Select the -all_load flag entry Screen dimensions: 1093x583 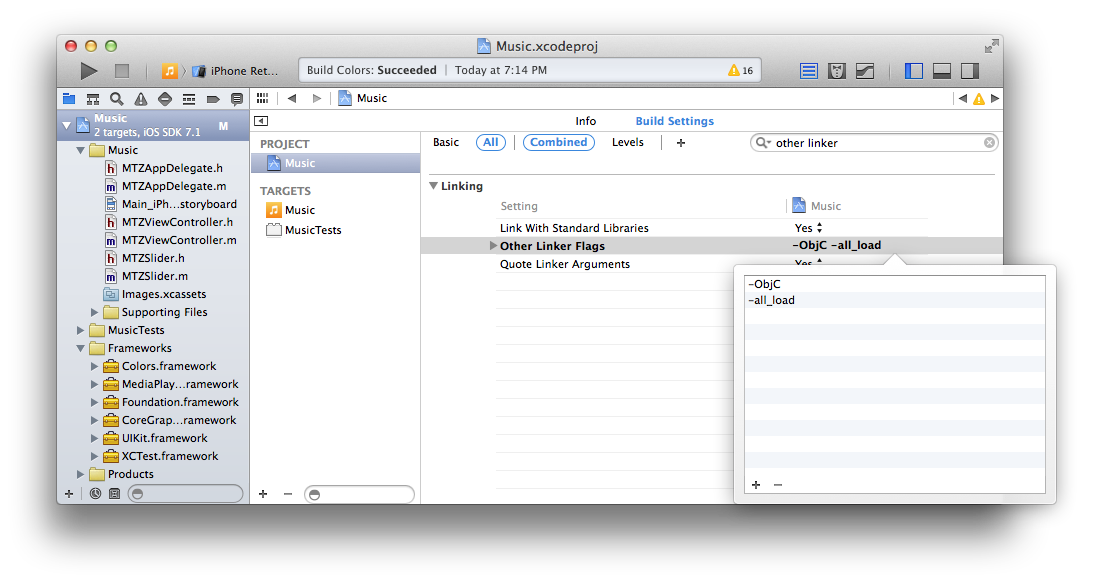(x=895, y=301)
